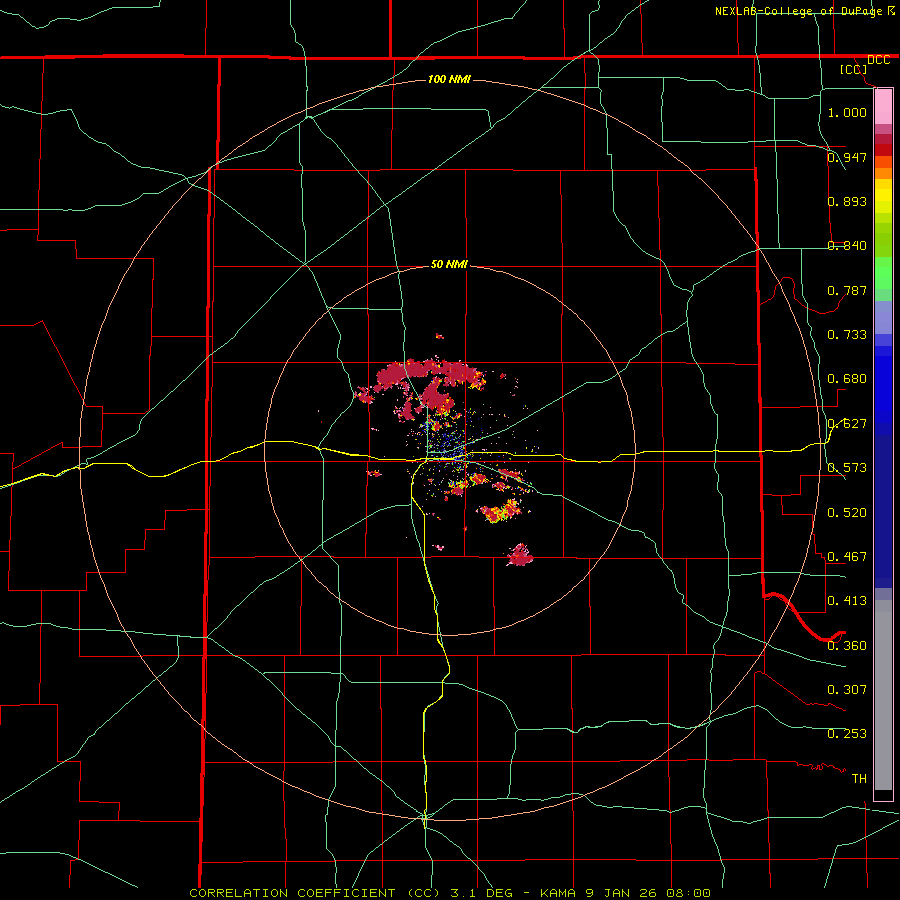Pick the light pink segment of the color bar
This screenshot has width=900, height=900.
click(883, 106)
